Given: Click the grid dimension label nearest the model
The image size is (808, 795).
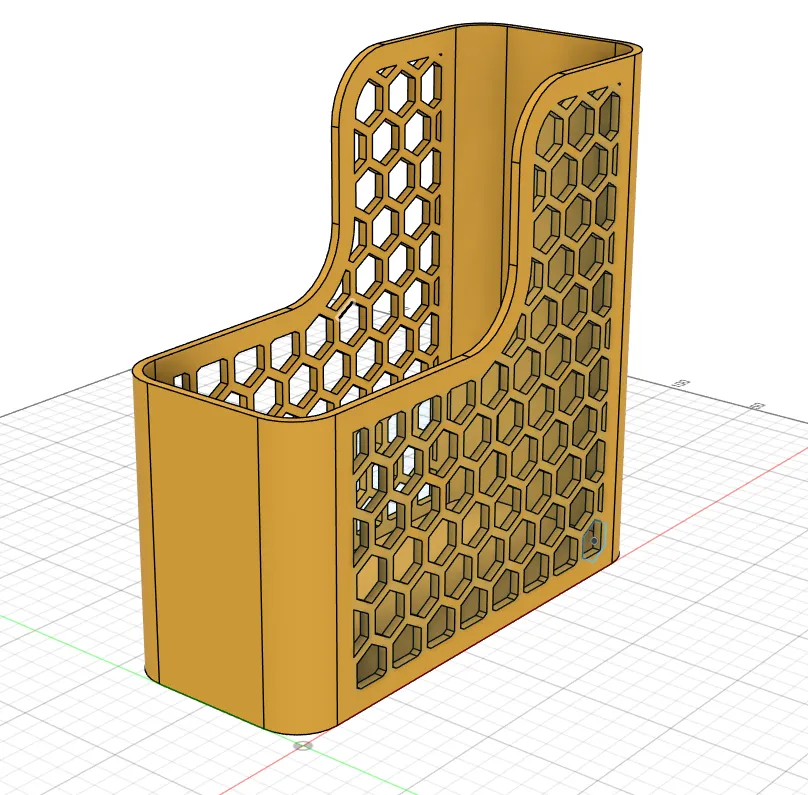Looking at the screenshot, I should point(681,383).
